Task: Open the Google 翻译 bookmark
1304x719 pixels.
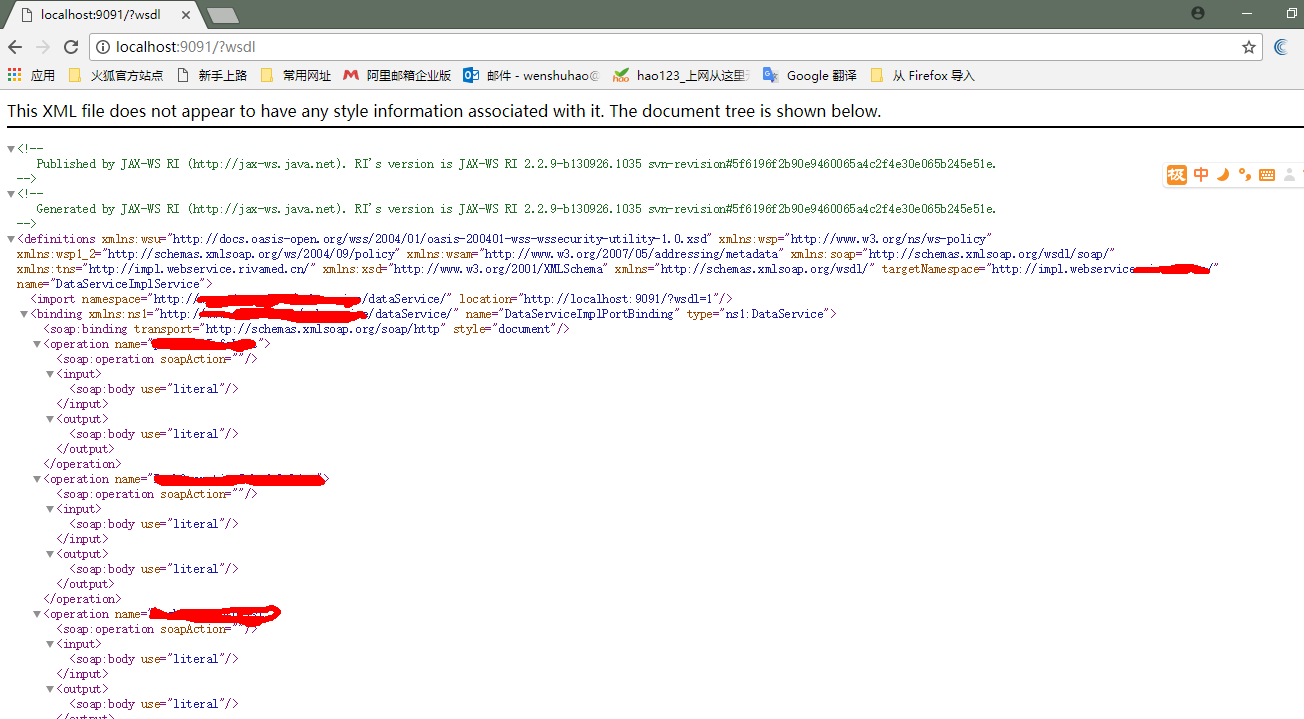Action: (810, 75)
